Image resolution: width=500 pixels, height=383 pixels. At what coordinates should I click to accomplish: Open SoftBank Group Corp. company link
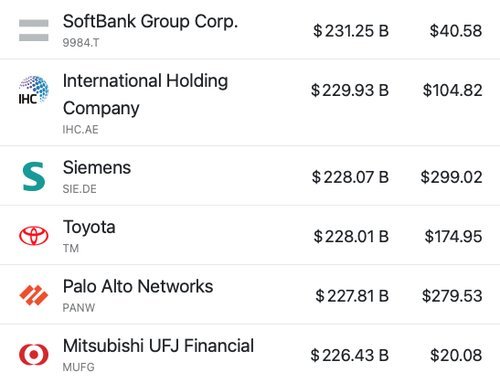150,22
